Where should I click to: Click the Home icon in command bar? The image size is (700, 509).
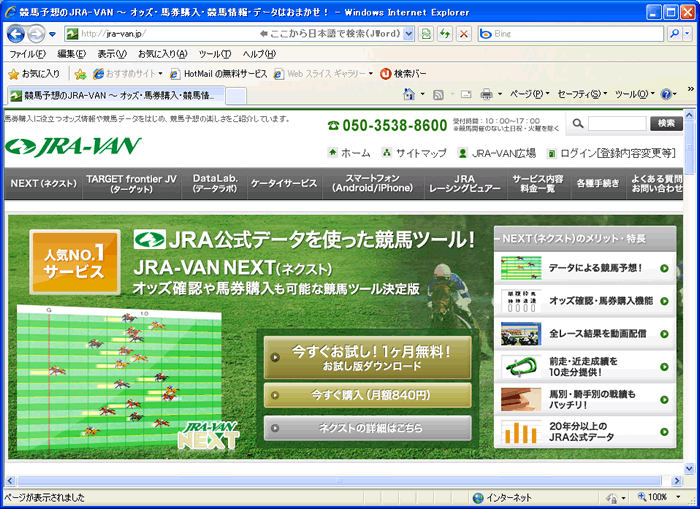click(409, 94)
